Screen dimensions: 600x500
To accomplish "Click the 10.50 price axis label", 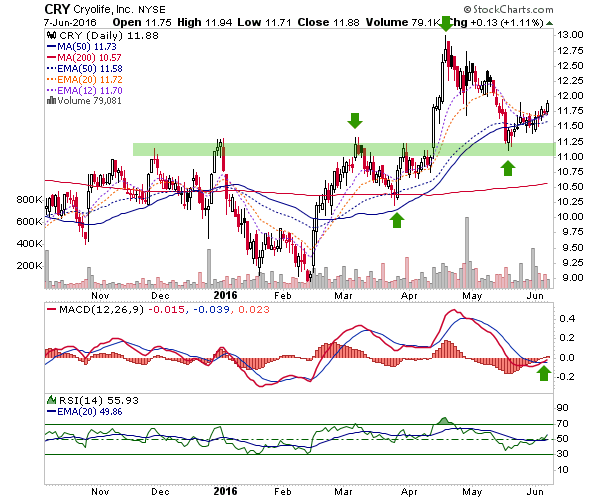I will point(570,187).
